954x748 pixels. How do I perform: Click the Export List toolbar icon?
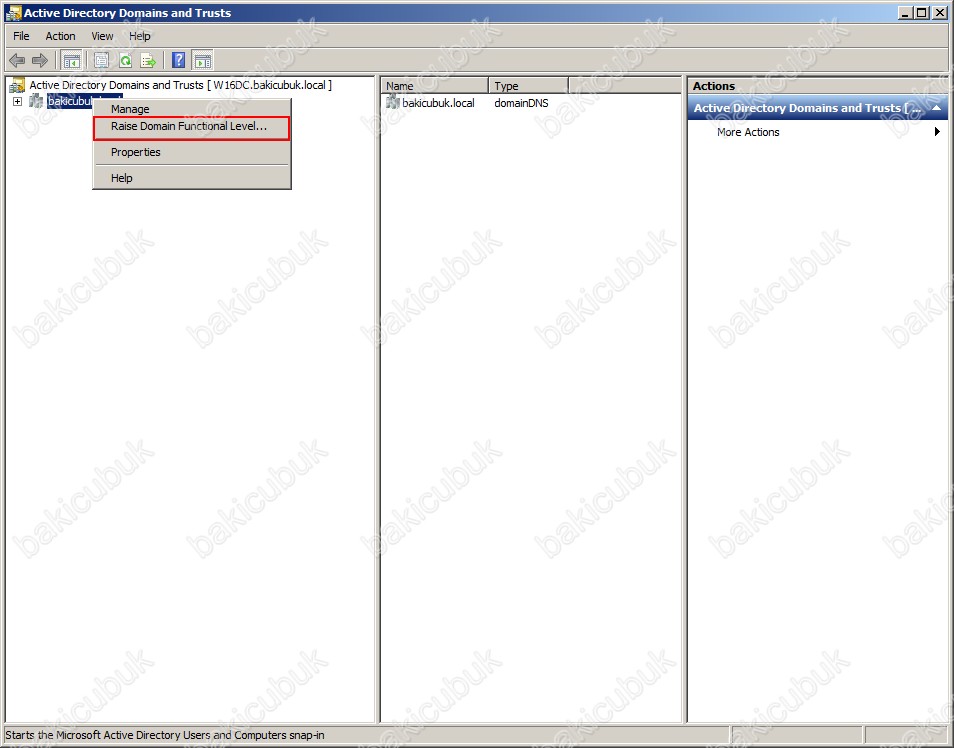point(148,60)
